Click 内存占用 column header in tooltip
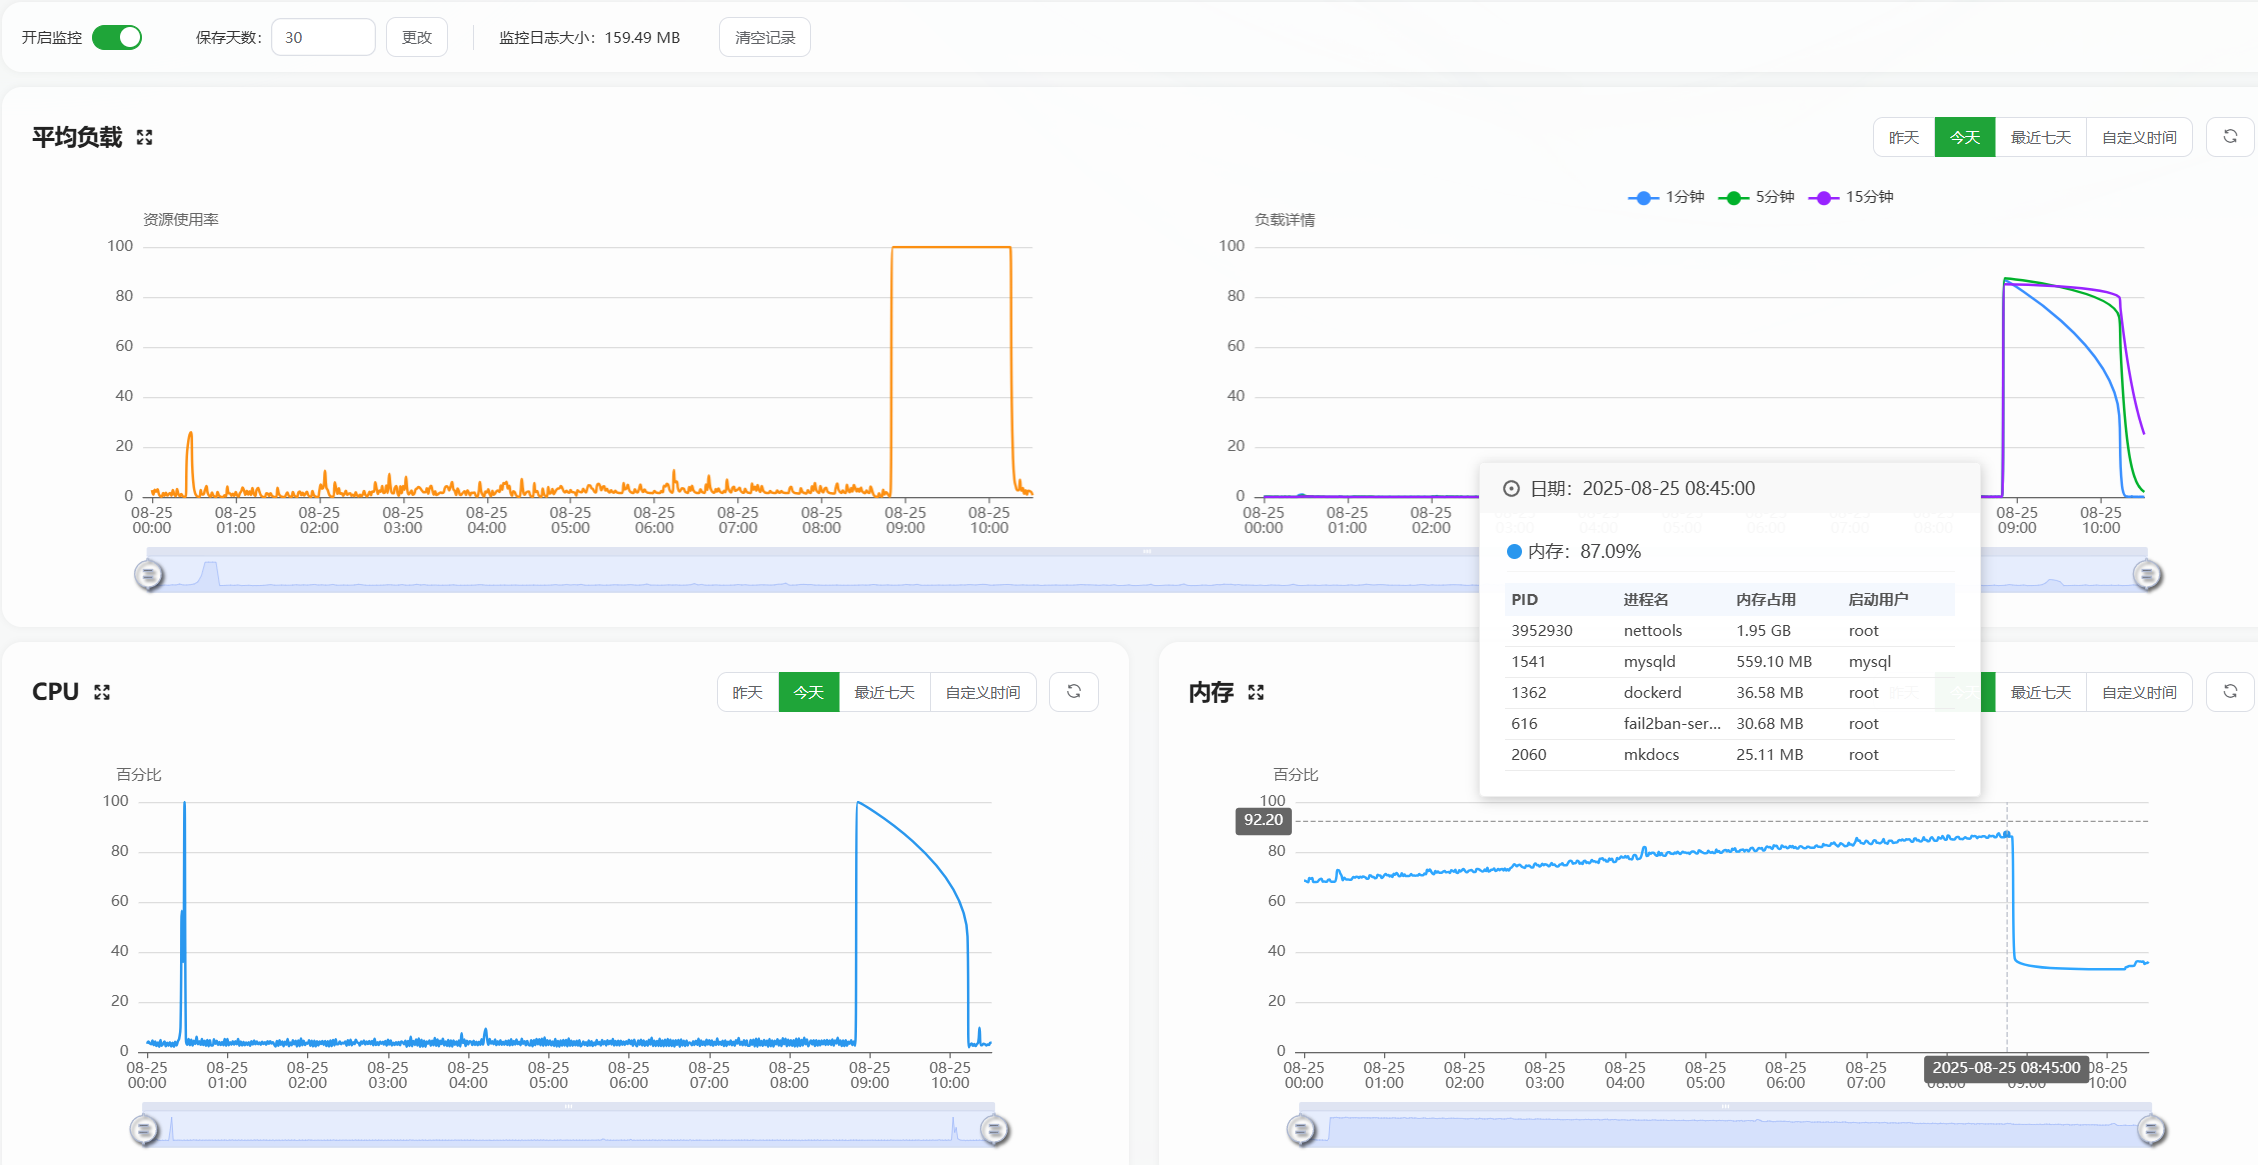The height and width of the screenshot is (1165, 2258). point(1766,600)
